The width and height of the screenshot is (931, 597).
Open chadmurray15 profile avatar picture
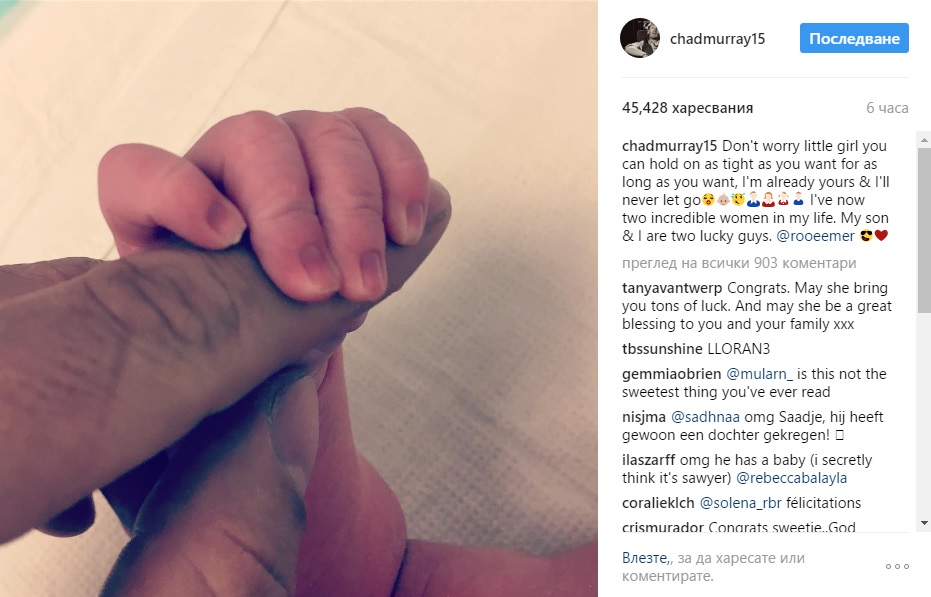640,38
